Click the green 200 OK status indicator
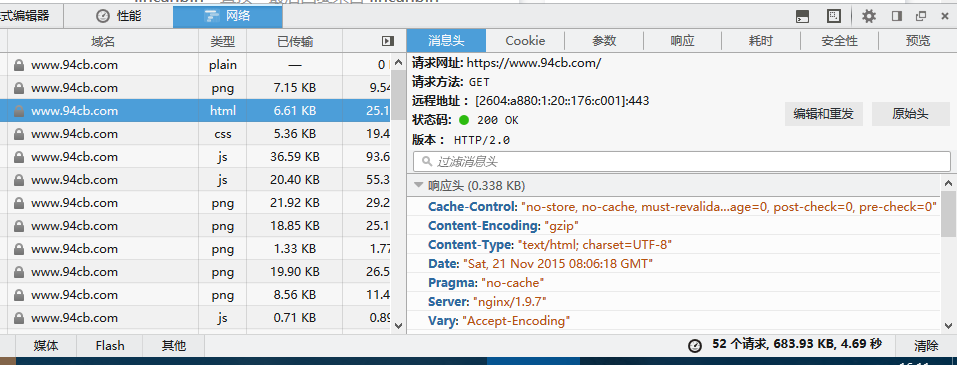This screenshot has width=957, height=365. coord(464,120)
